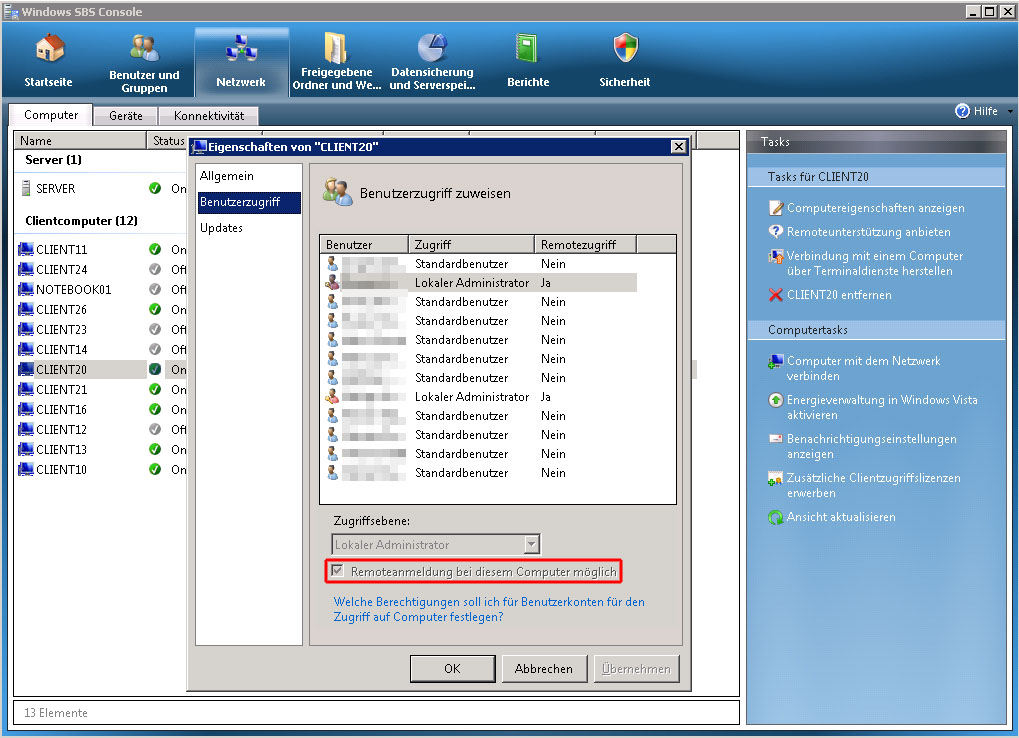1019x738 pixels.
Task: Close the Eigenschaften von CLIENT20 dialog
Action: [678, 147]
